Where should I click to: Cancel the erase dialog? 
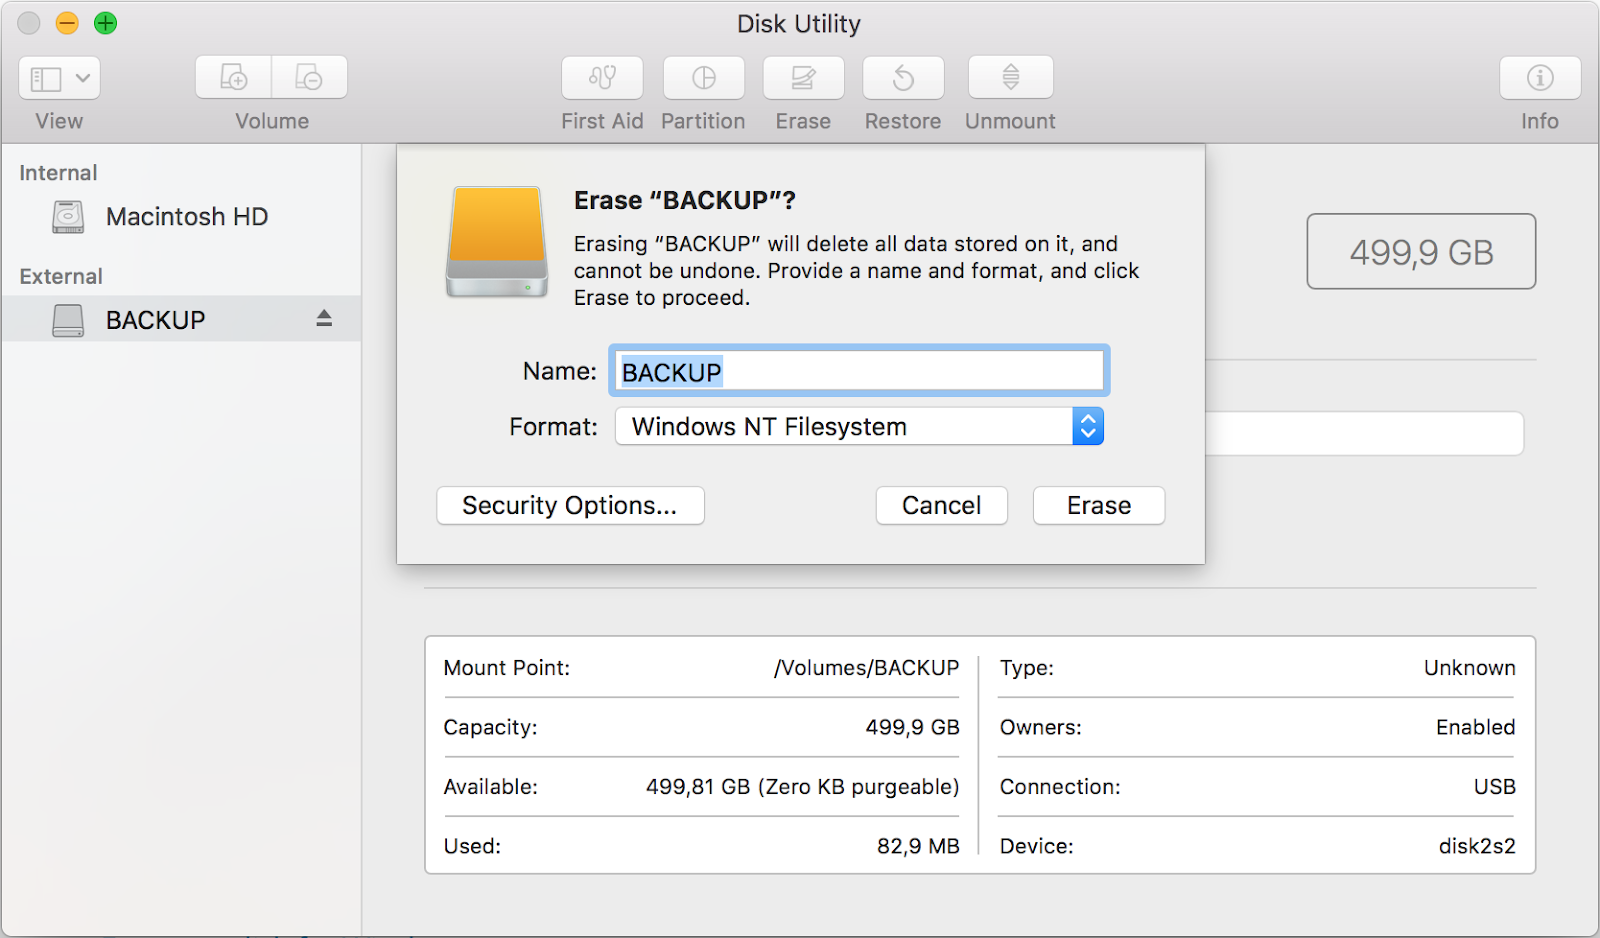point(941,506)
